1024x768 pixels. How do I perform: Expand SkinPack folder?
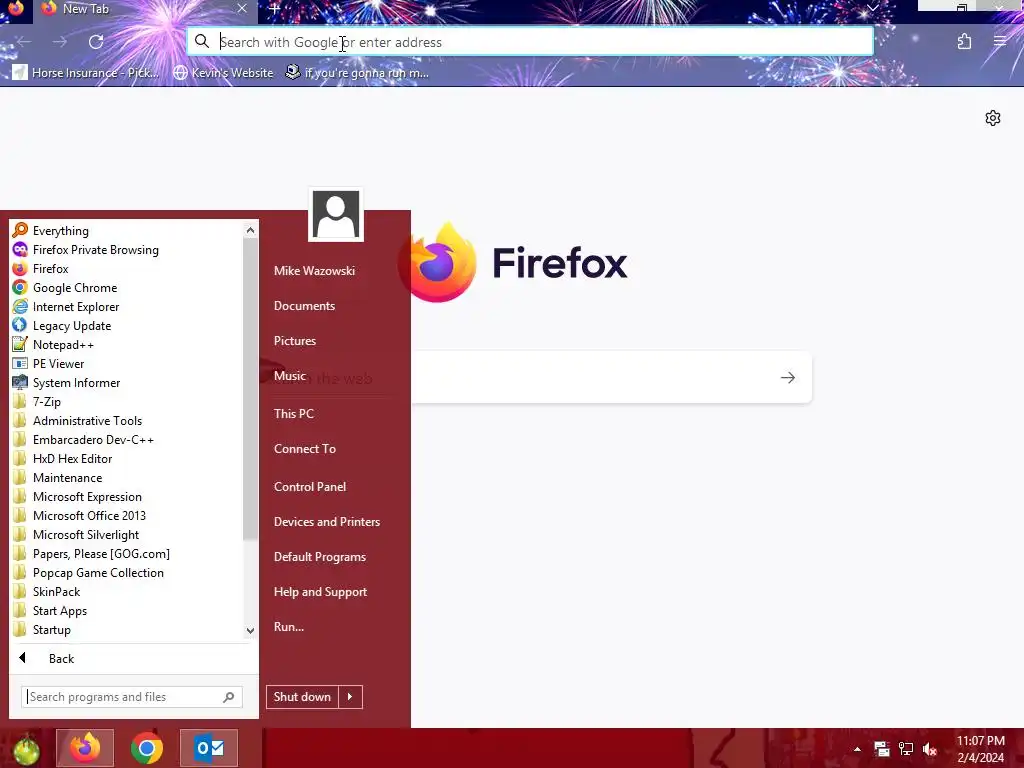click(56, 591)
